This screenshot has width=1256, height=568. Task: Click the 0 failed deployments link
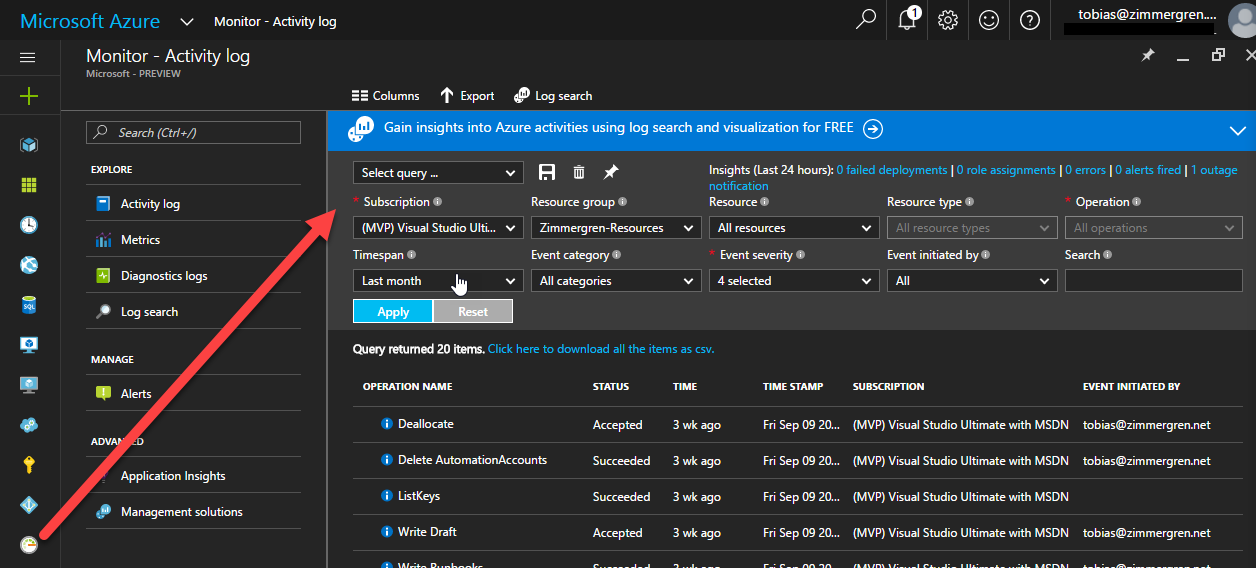coord(892,170)
